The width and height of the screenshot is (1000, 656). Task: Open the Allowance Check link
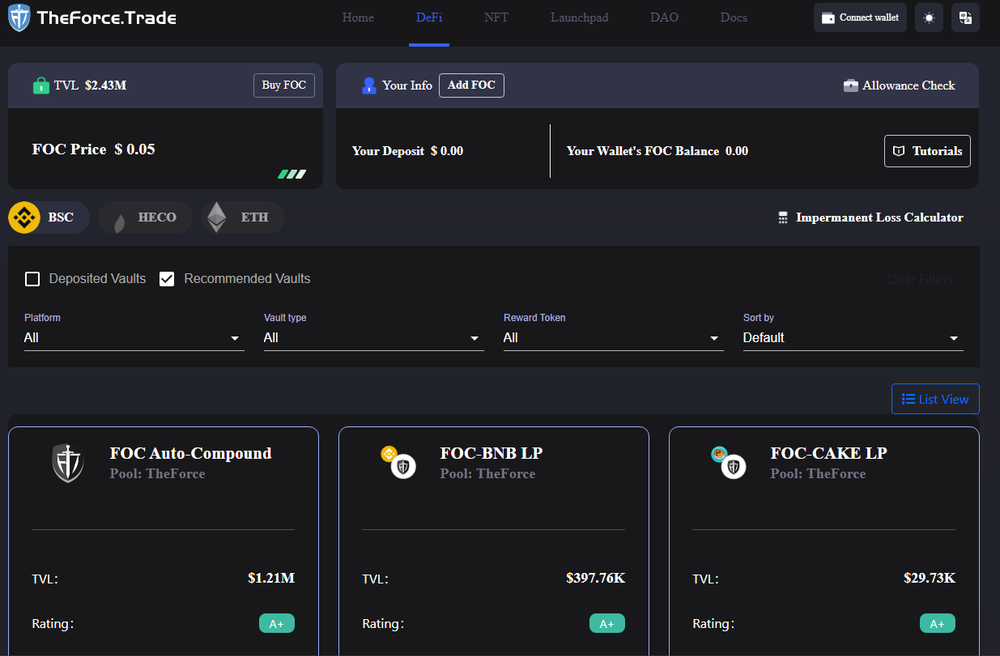pos(899,85)
